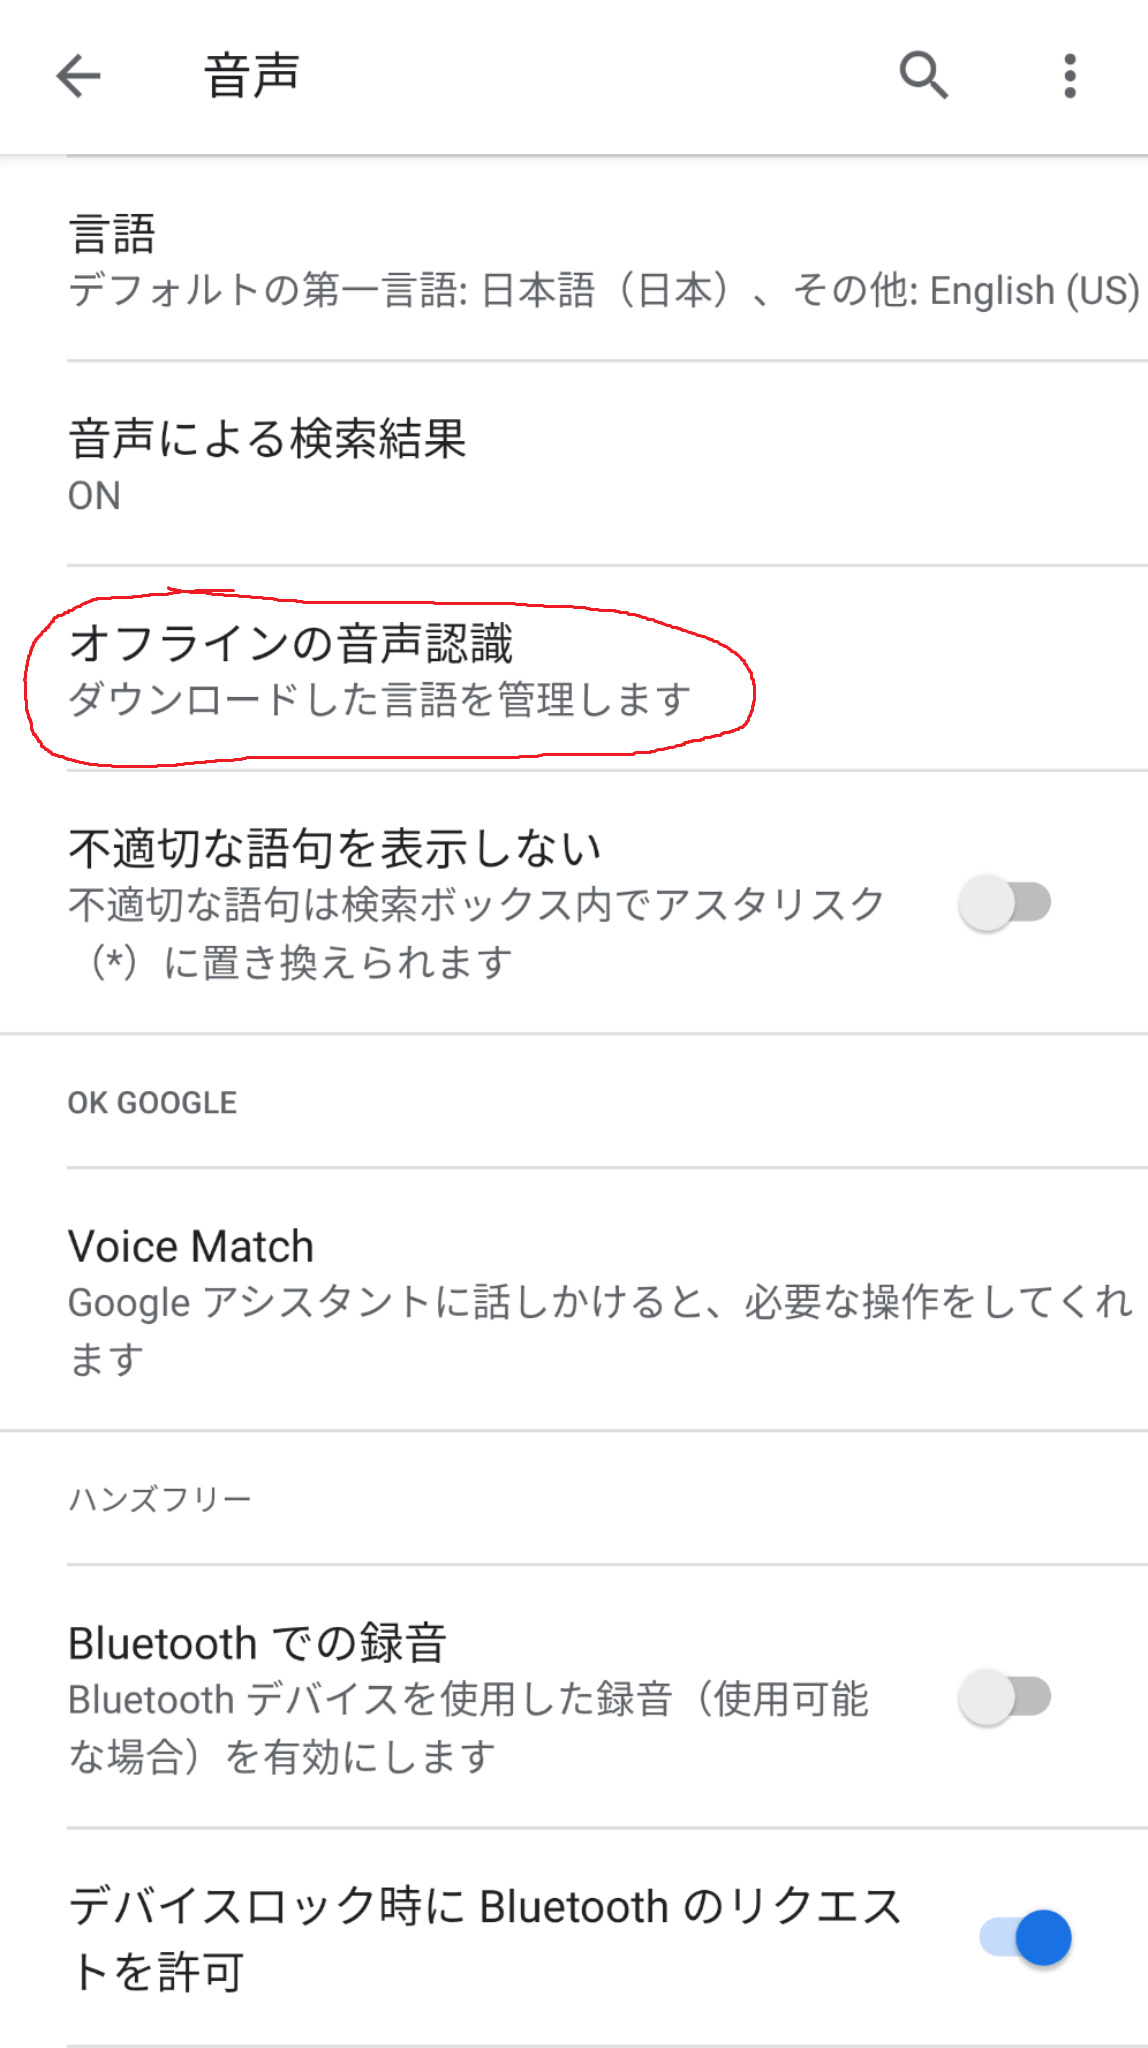Click the ON status under 音声による検索結果
The width and height of the screenshot is (1148, 2048).
click(x=94, y=496)
